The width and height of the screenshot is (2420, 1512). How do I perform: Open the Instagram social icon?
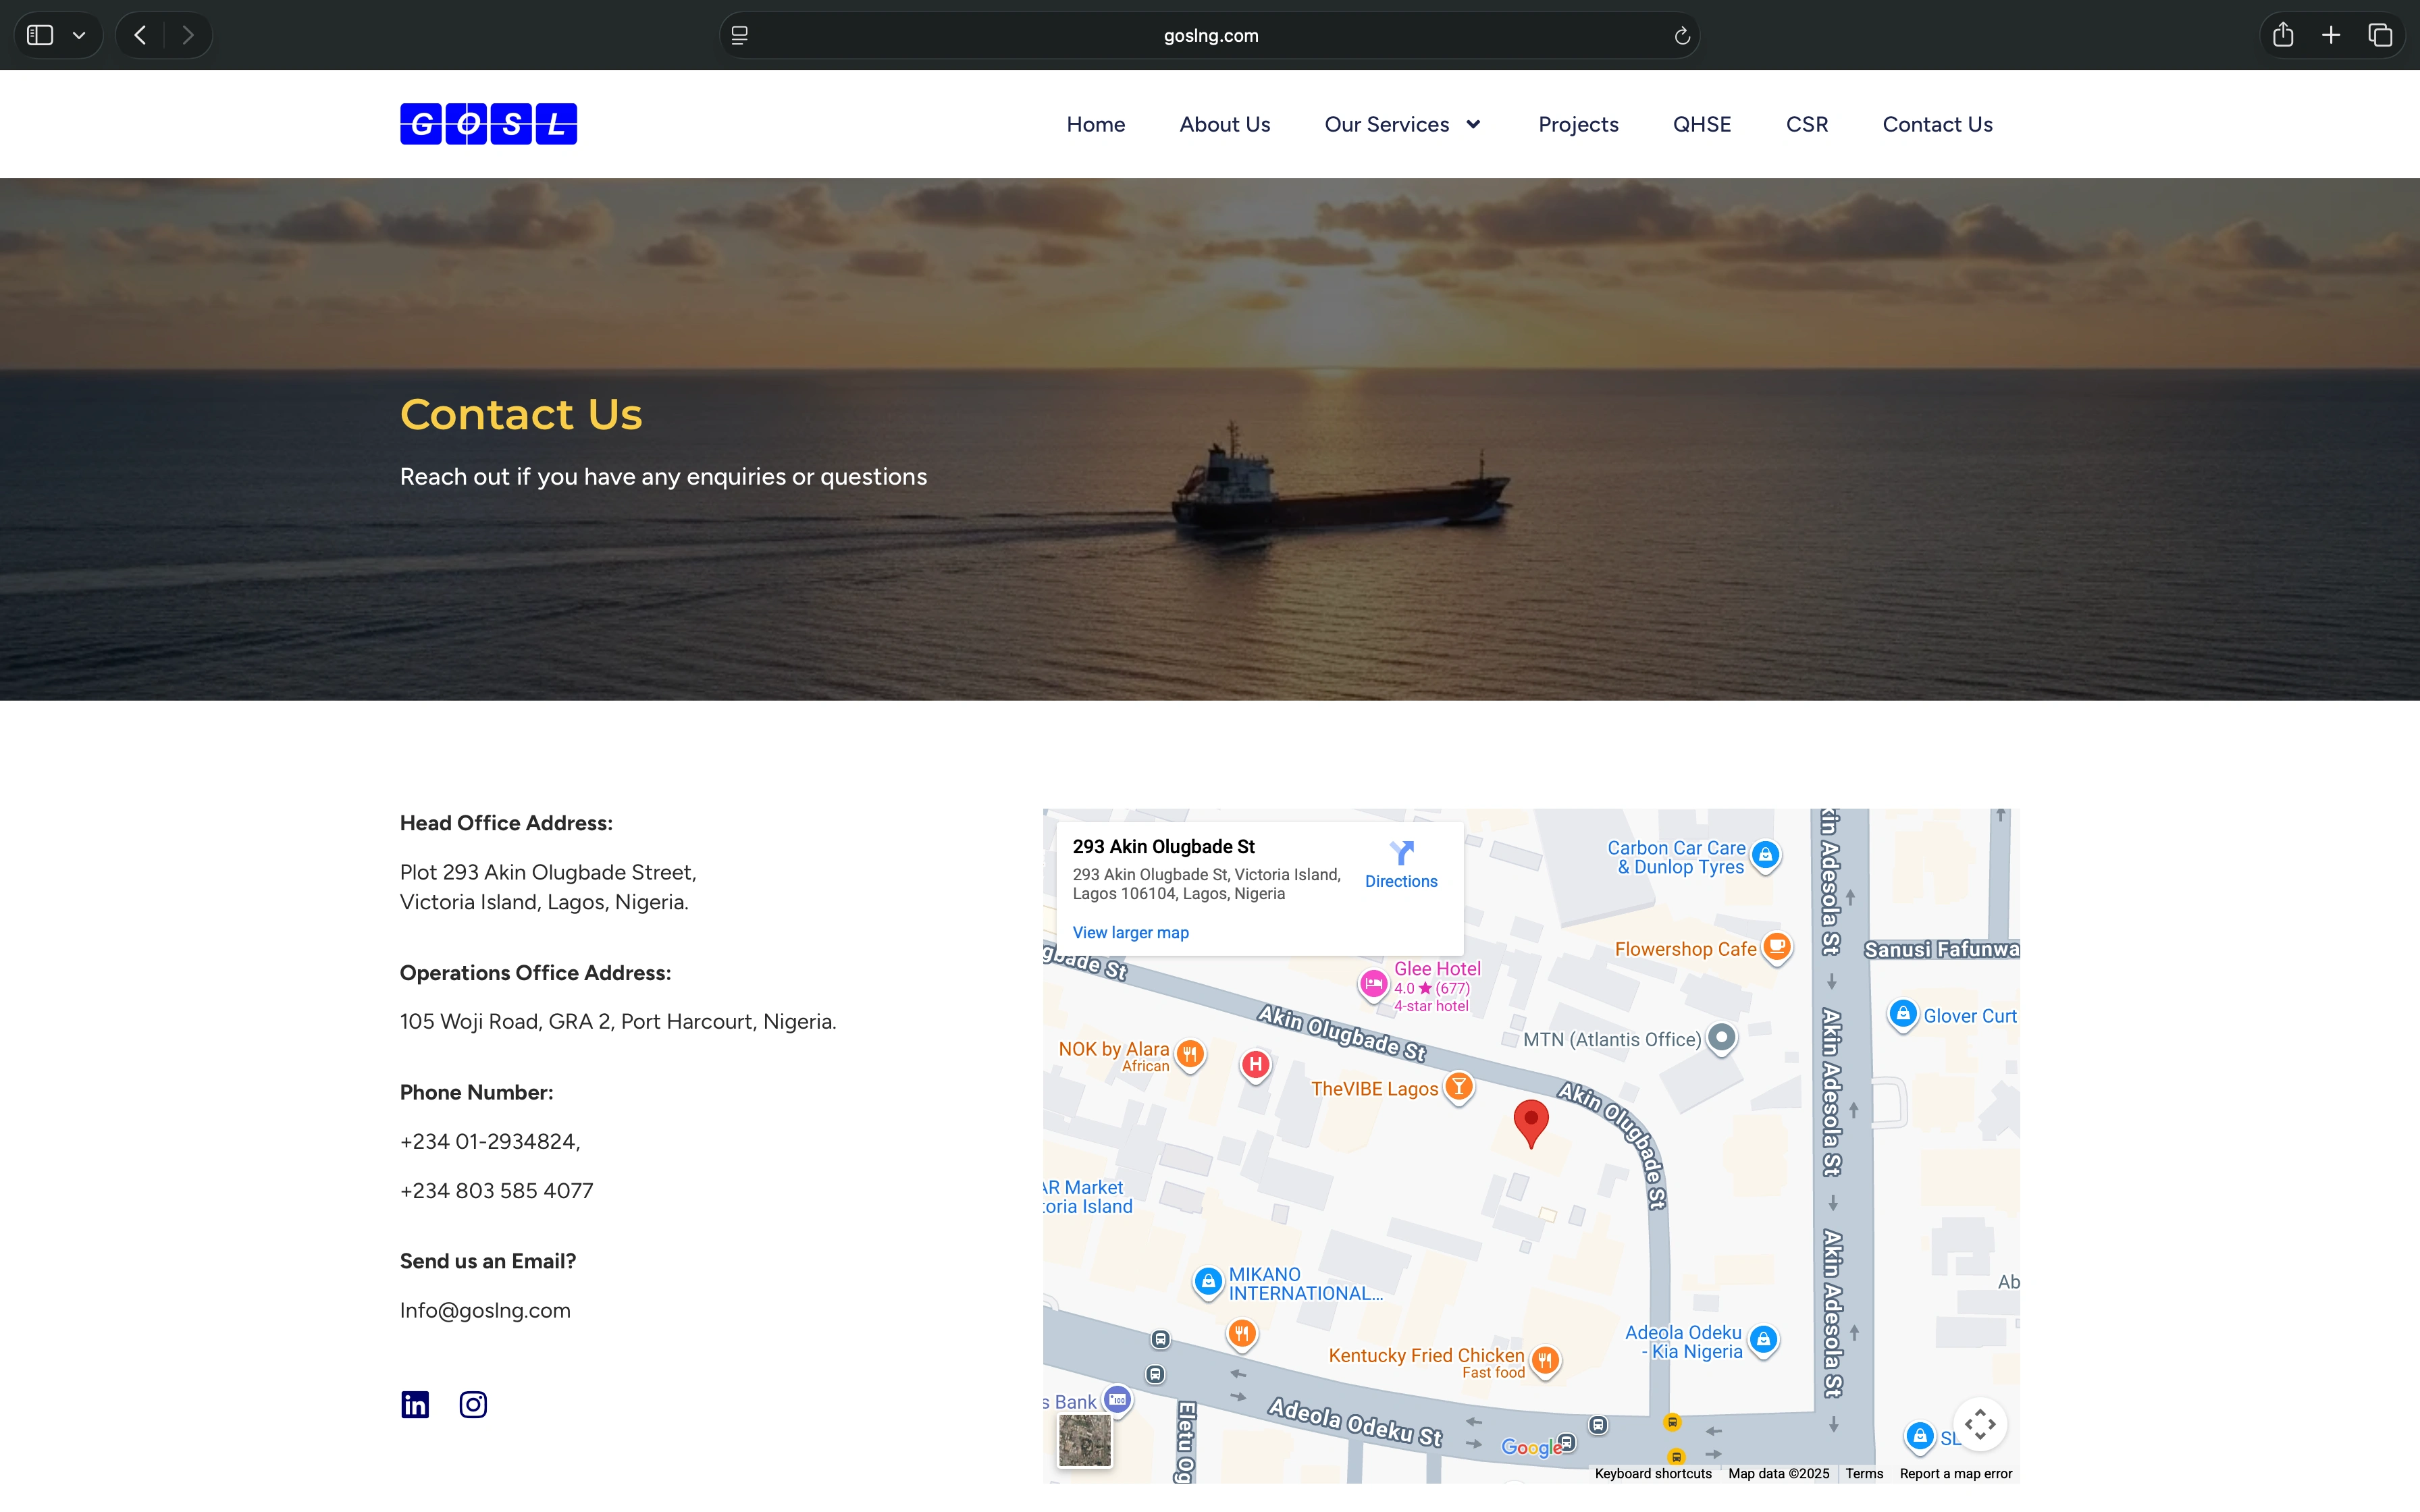pos(473,1404)
